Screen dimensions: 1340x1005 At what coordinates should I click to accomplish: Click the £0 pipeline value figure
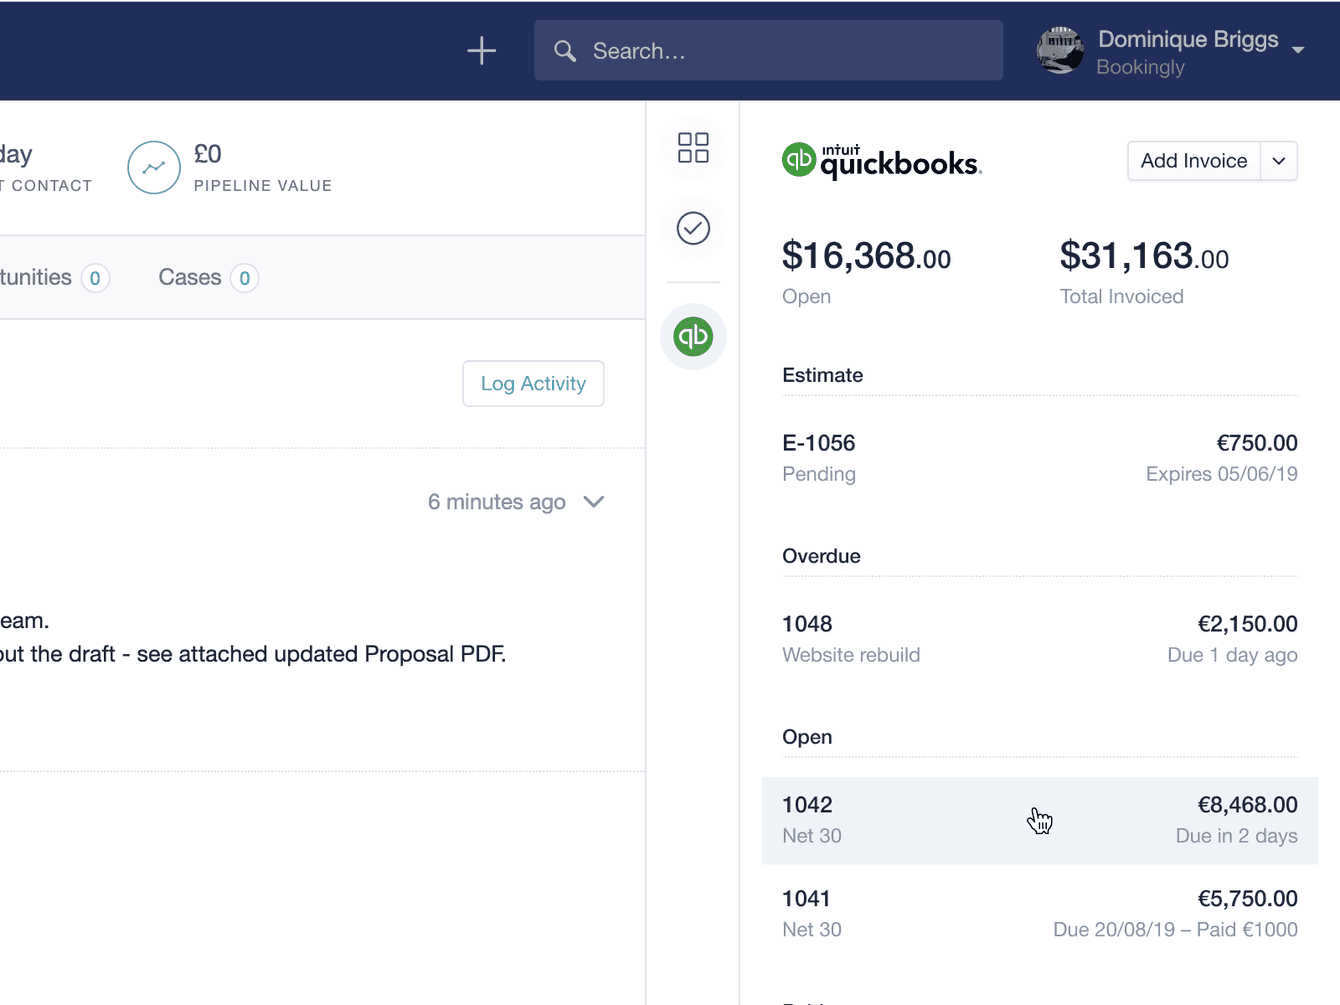pos(208,154)
